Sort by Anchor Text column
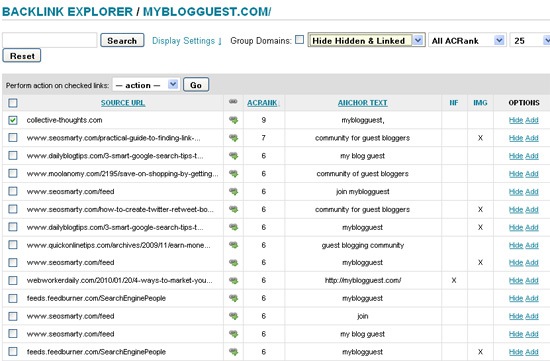Viewport: 550px width, 361px height. (362, 103)
